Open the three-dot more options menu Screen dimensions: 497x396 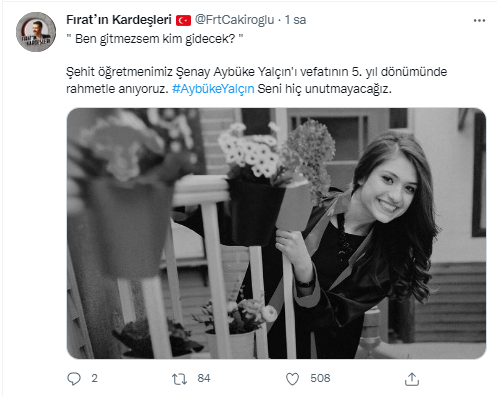[479, 21]
